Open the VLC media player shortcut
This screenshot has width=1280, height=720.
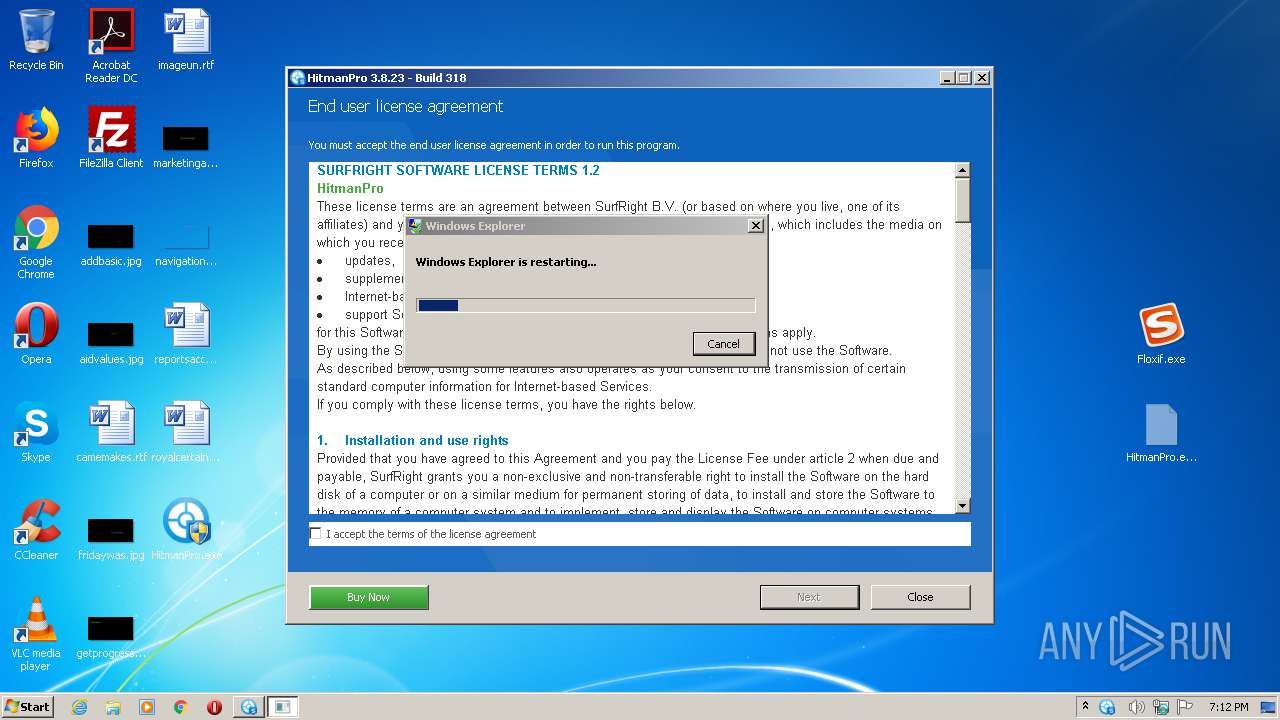tap(36, 634)
